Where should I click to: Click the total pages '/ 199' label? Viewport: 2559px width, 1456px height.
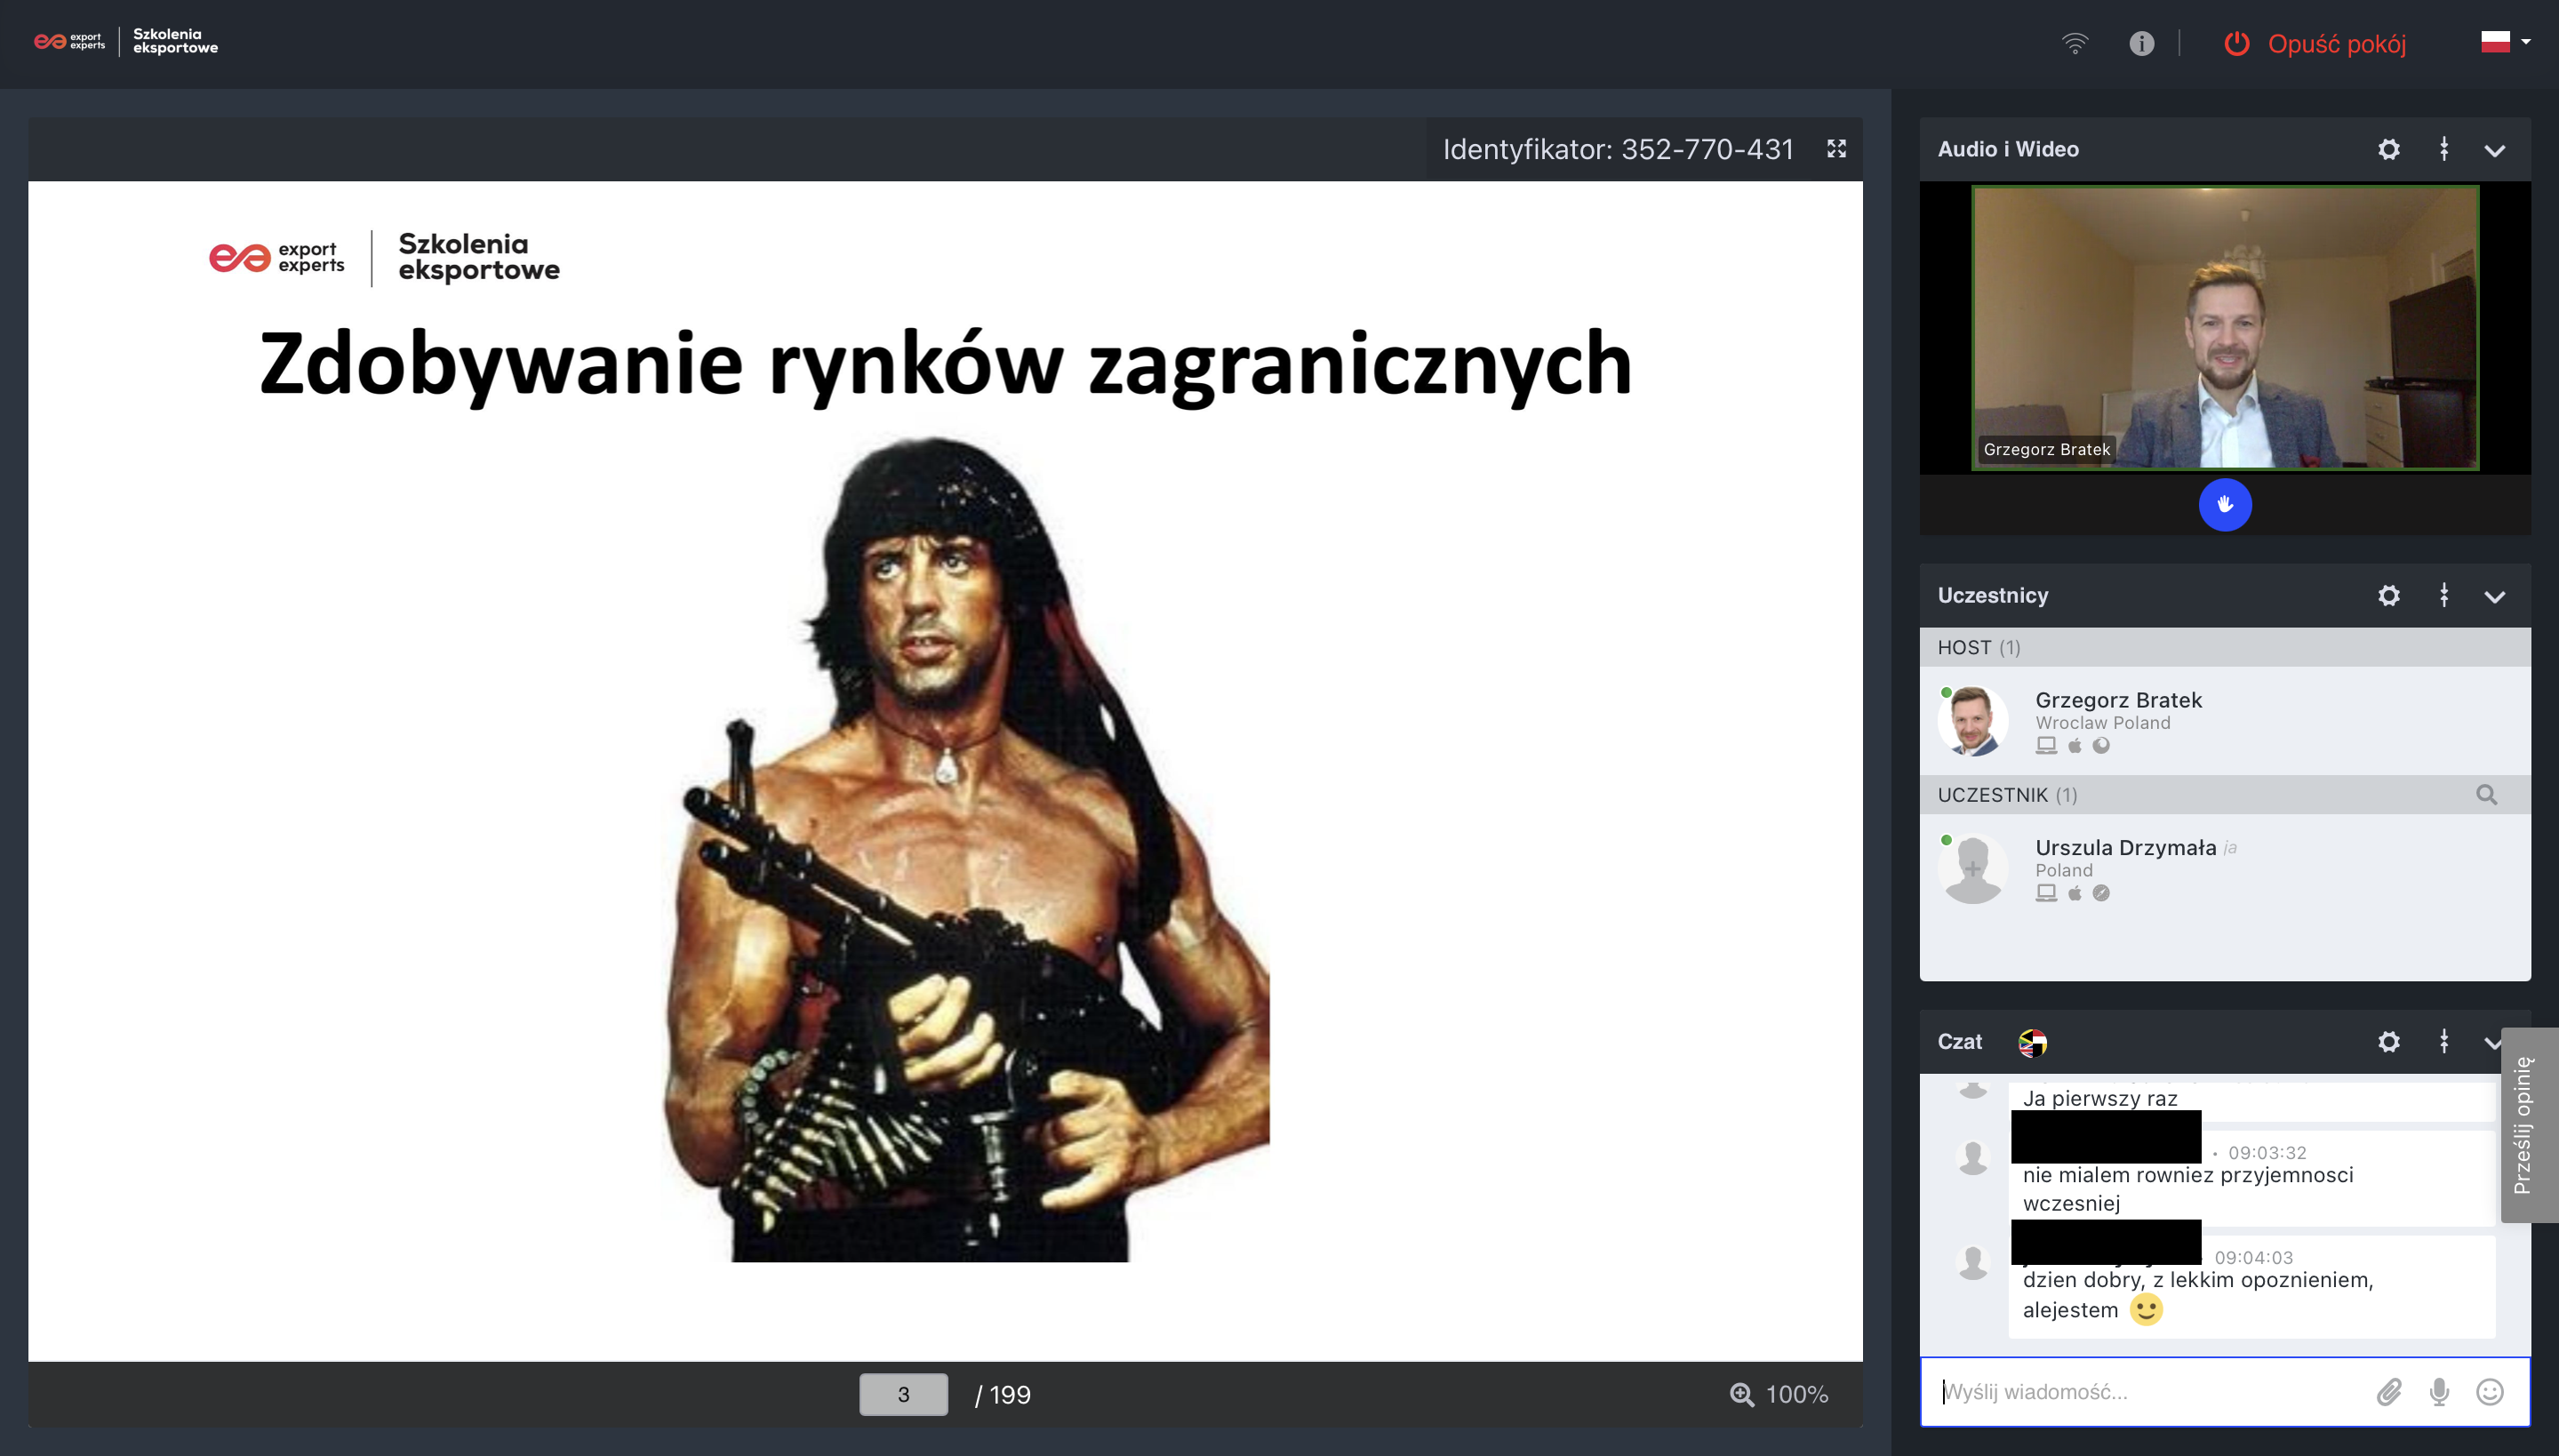[1002, 1395]
